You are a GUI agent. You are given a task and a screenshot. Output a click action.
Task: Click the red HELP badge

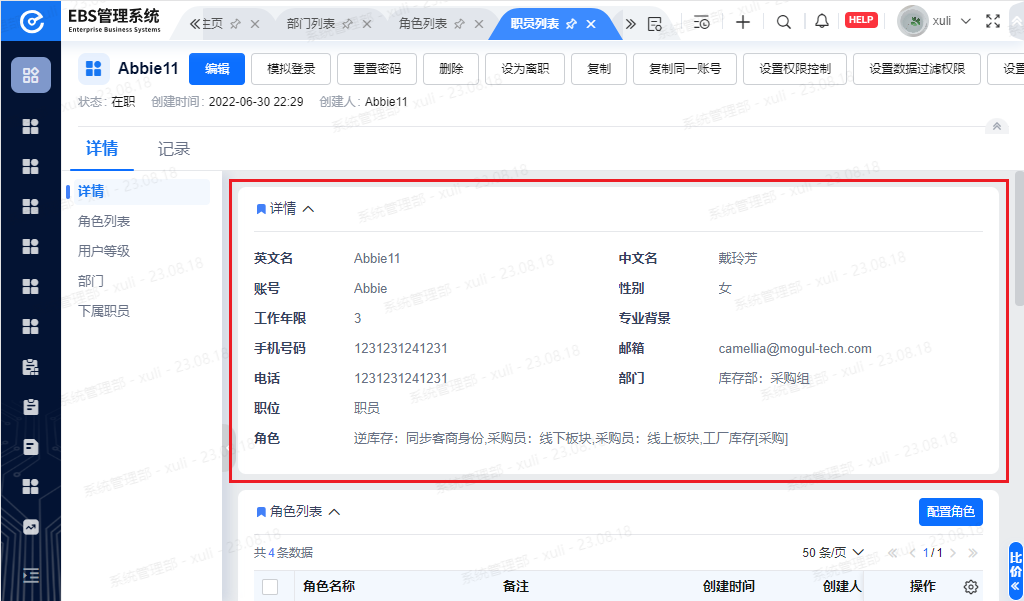click(861, 20)
